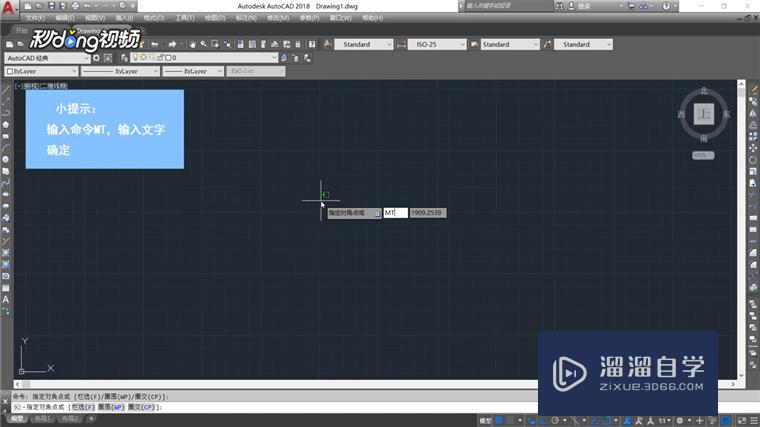Select the Circle tool in draw toolbar
Screen dimensions: 760x427
(6, 159)
